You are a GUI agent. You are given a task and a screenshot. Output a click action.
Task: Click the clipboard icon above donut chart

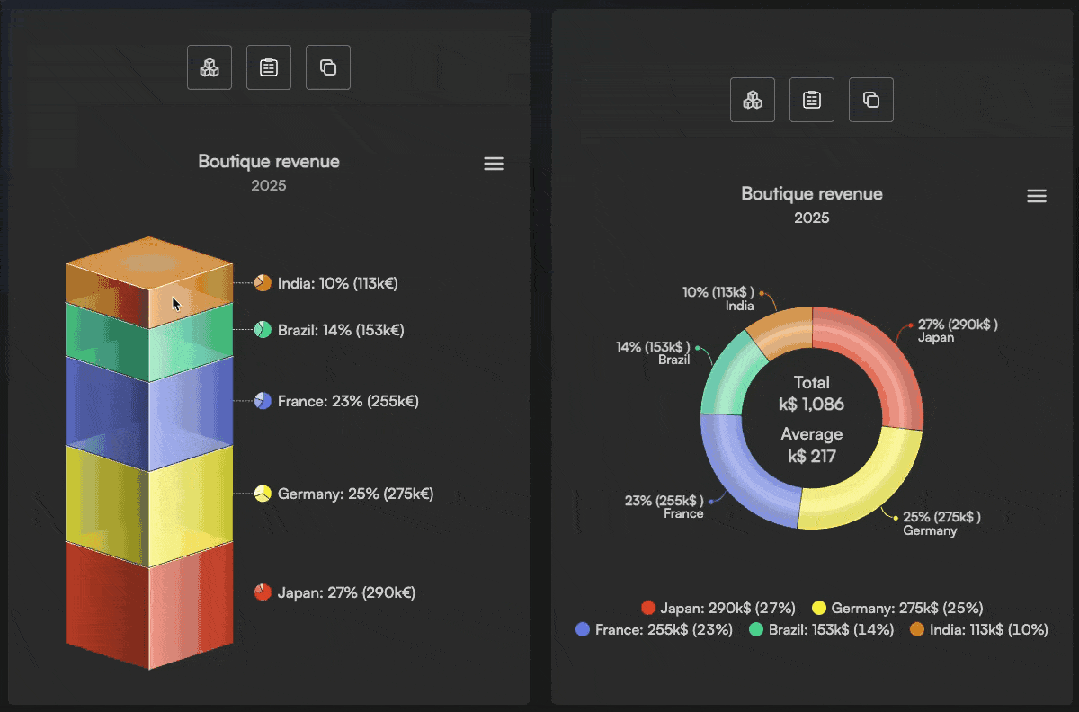(811, 100)
